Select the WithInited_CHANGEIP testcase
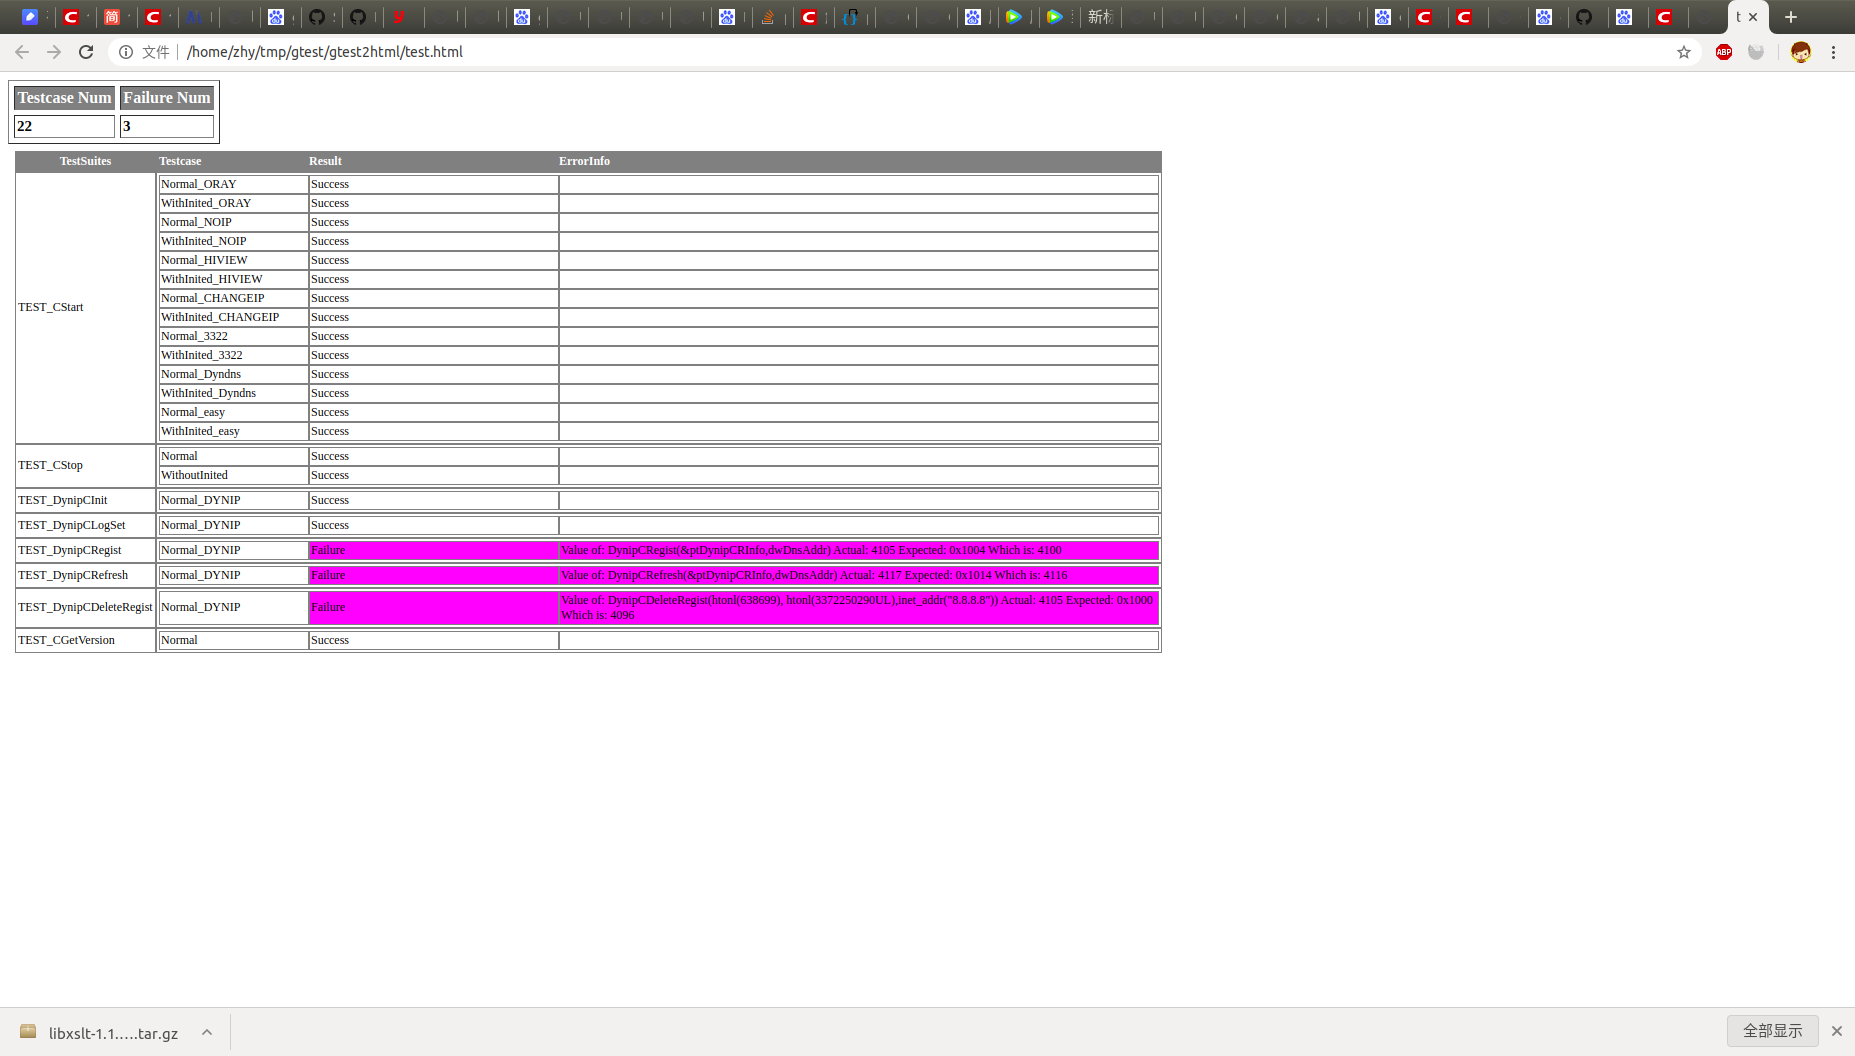 pyautogui.click(x=233, y=317)
